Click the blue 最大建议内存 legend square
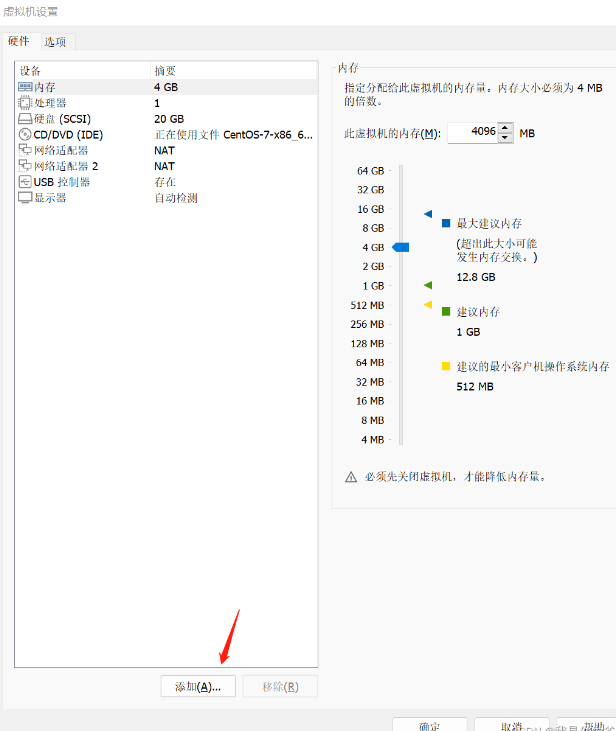The height and width of the screenshot is (731, 616). 446,223
